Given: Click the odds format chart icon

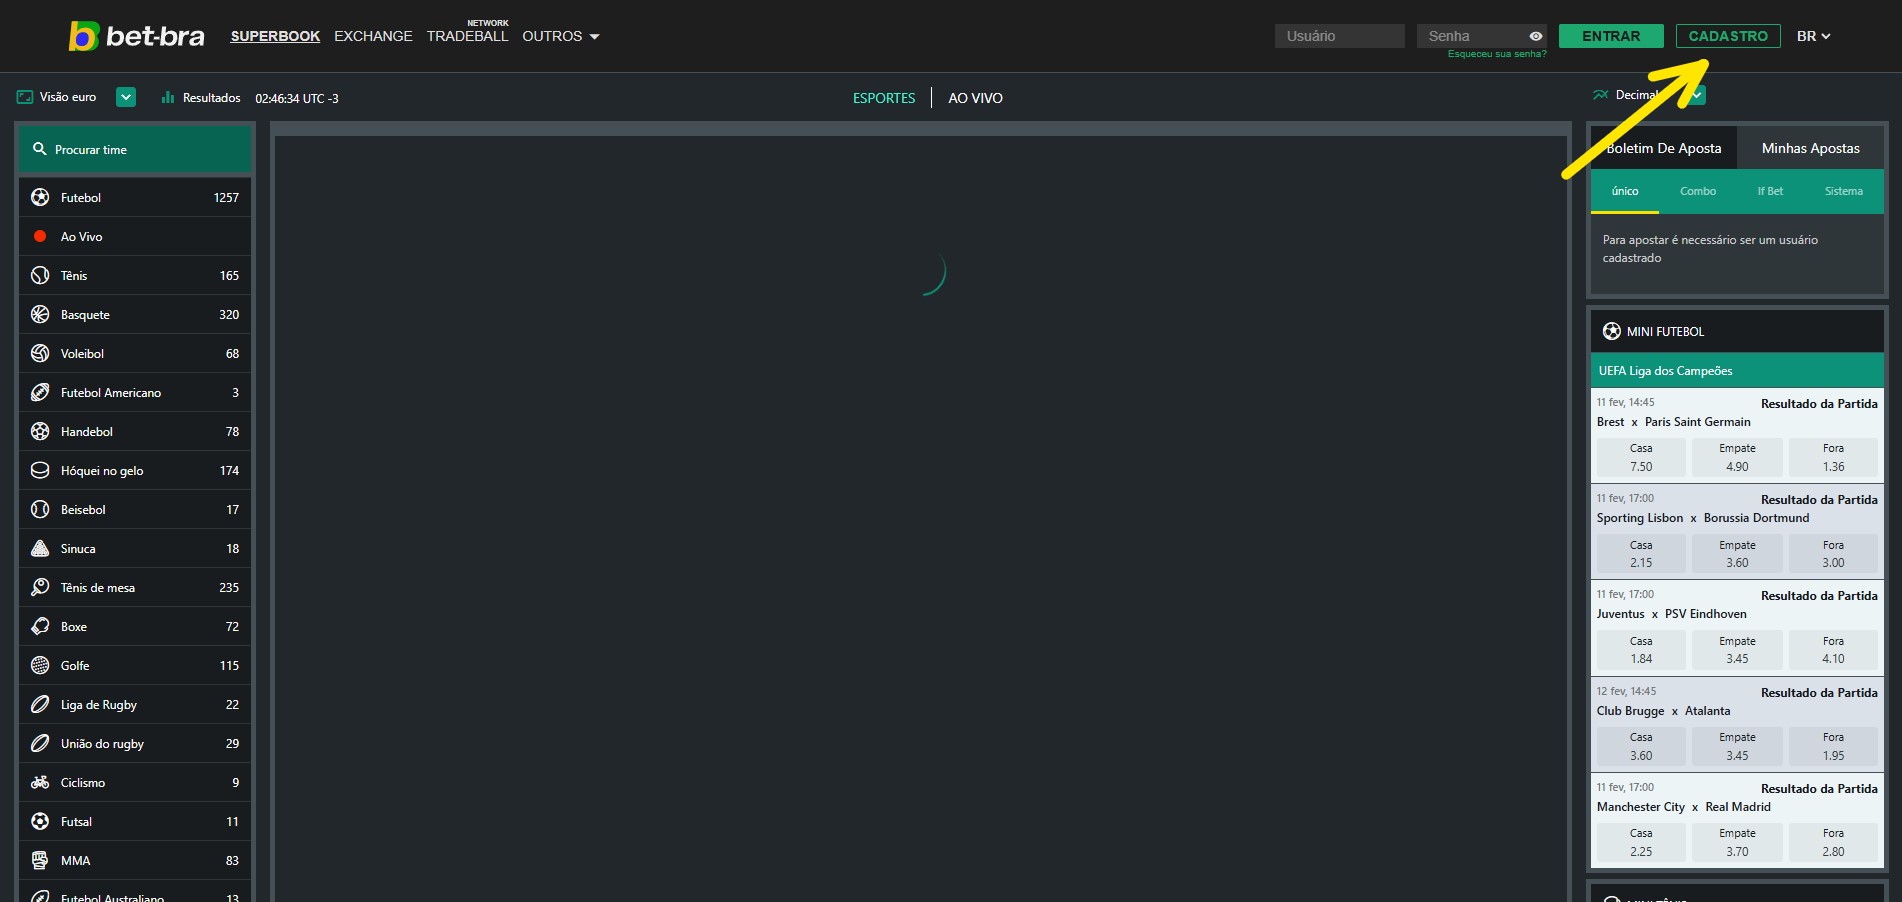Looking at the screenshot, I should tap(1601, 95).
